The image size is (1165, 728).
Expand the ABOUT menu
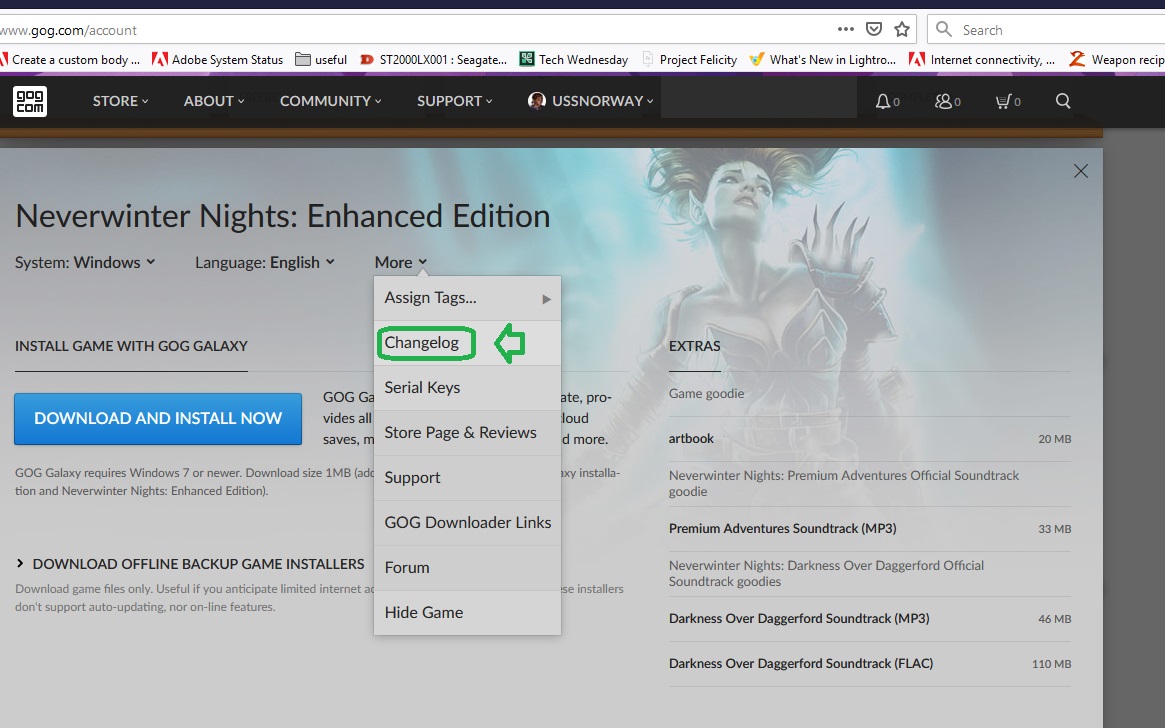click(214, 101)
